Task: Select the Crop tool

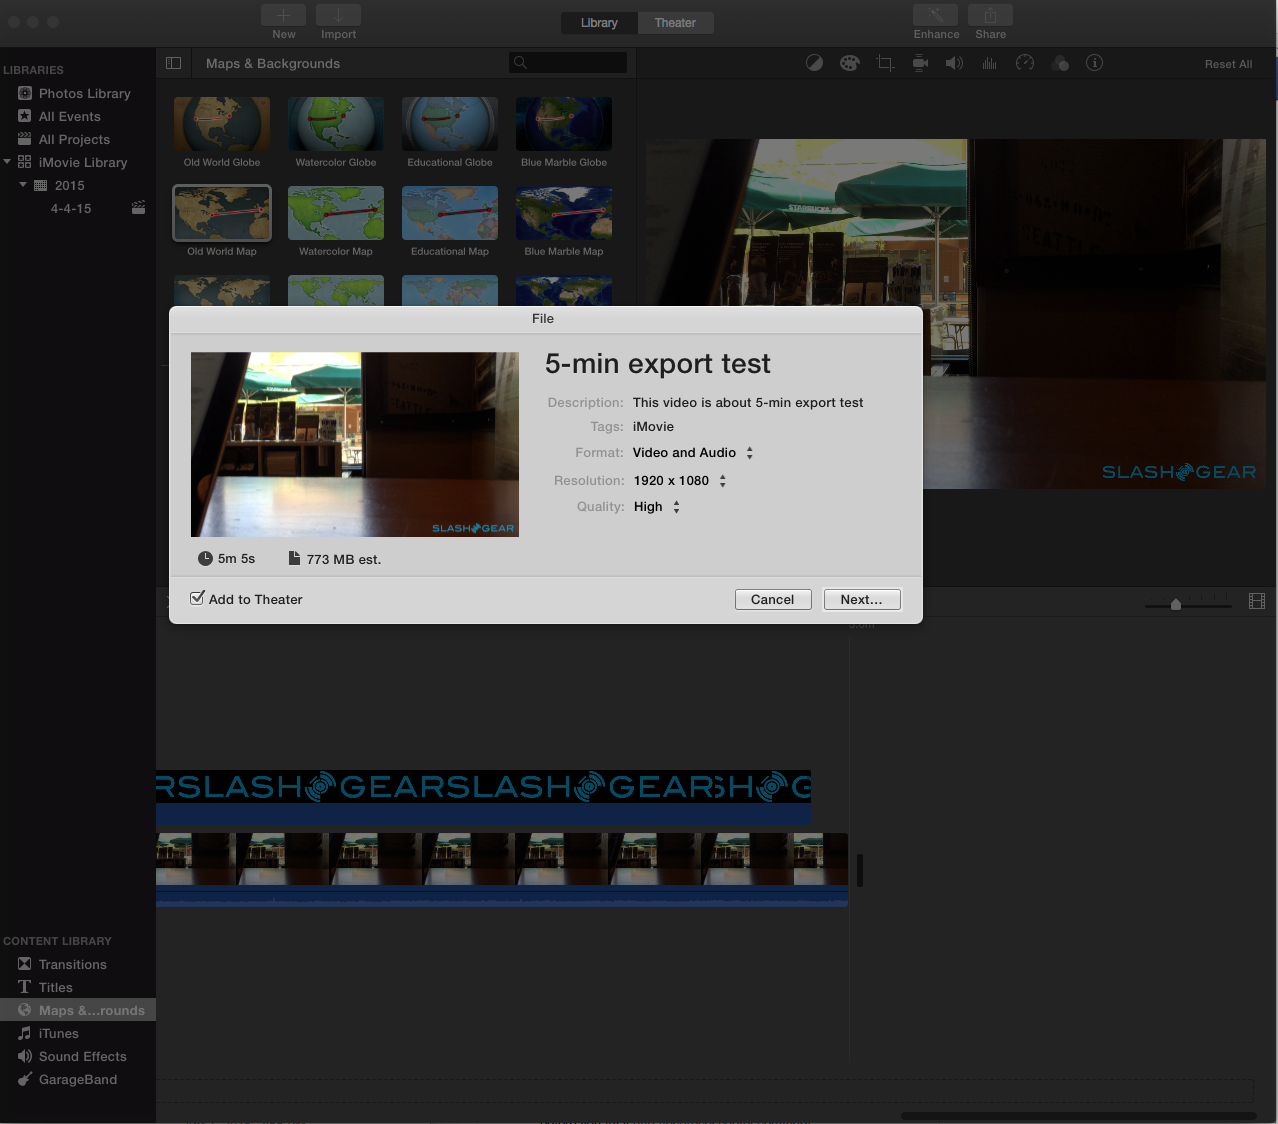Action: 885,63
